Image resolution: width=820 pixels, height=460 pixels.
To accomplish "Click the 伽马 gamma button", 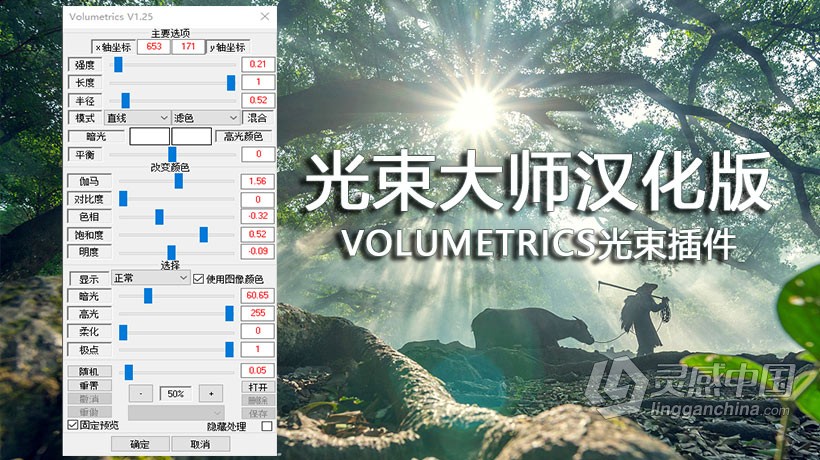I will [x=89, y=181].
